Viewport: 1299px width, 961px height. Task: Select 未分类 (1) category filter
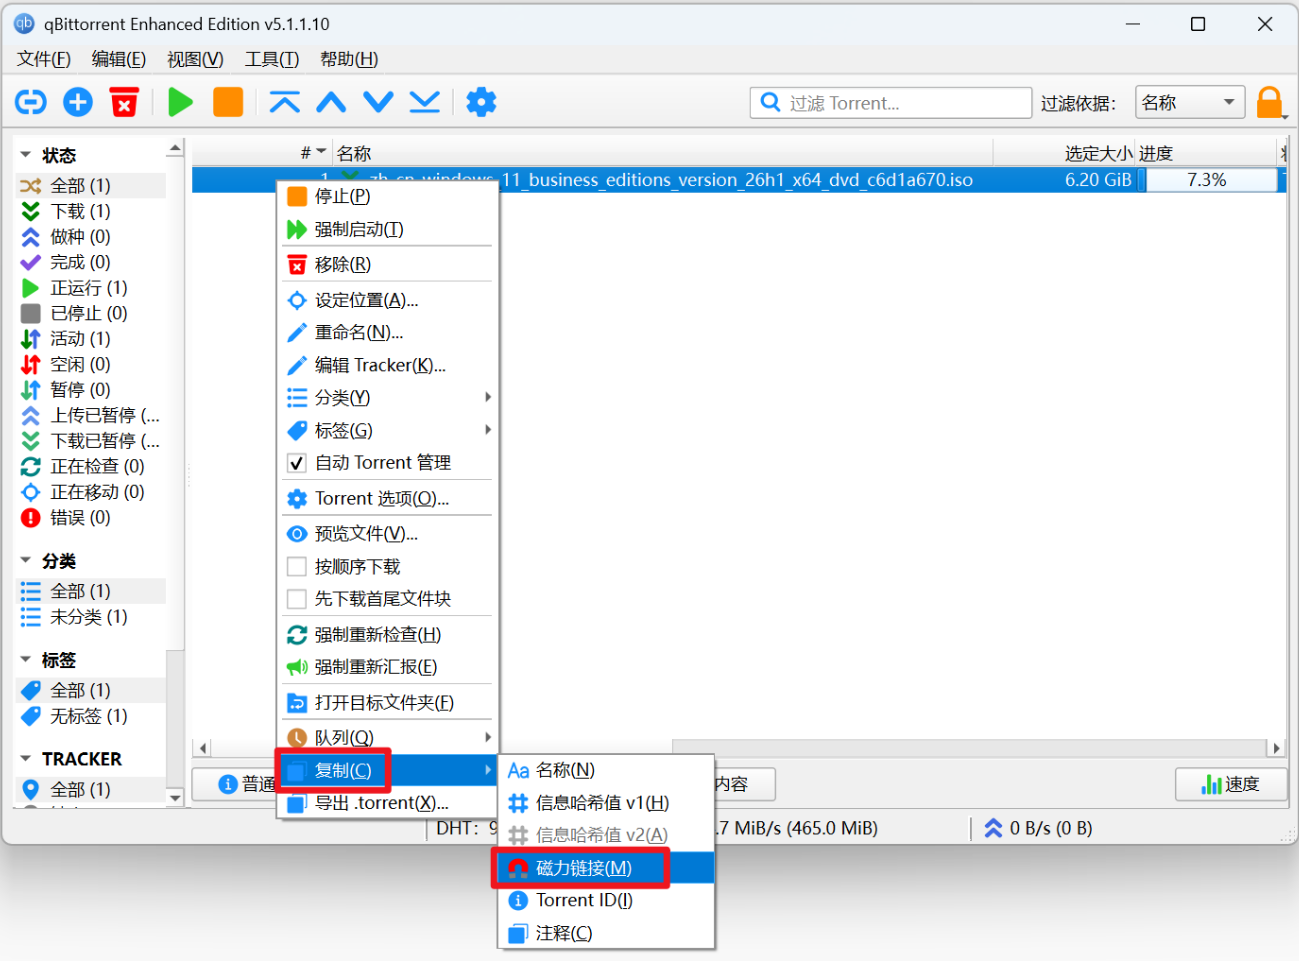click(x=91, y=617)
